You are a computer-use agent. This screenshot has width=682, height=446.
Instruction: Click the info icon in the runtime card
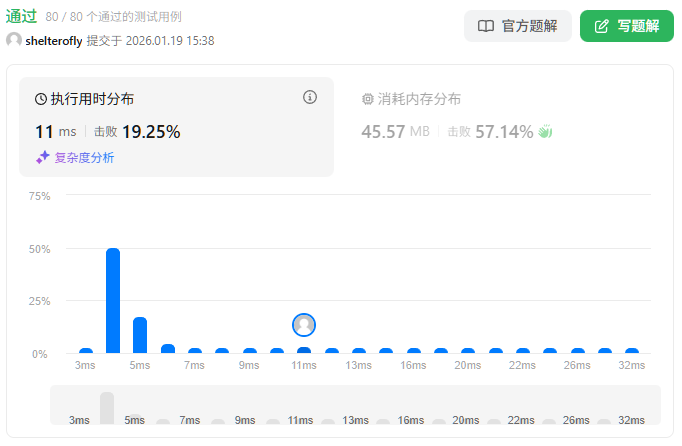(310, 98)
